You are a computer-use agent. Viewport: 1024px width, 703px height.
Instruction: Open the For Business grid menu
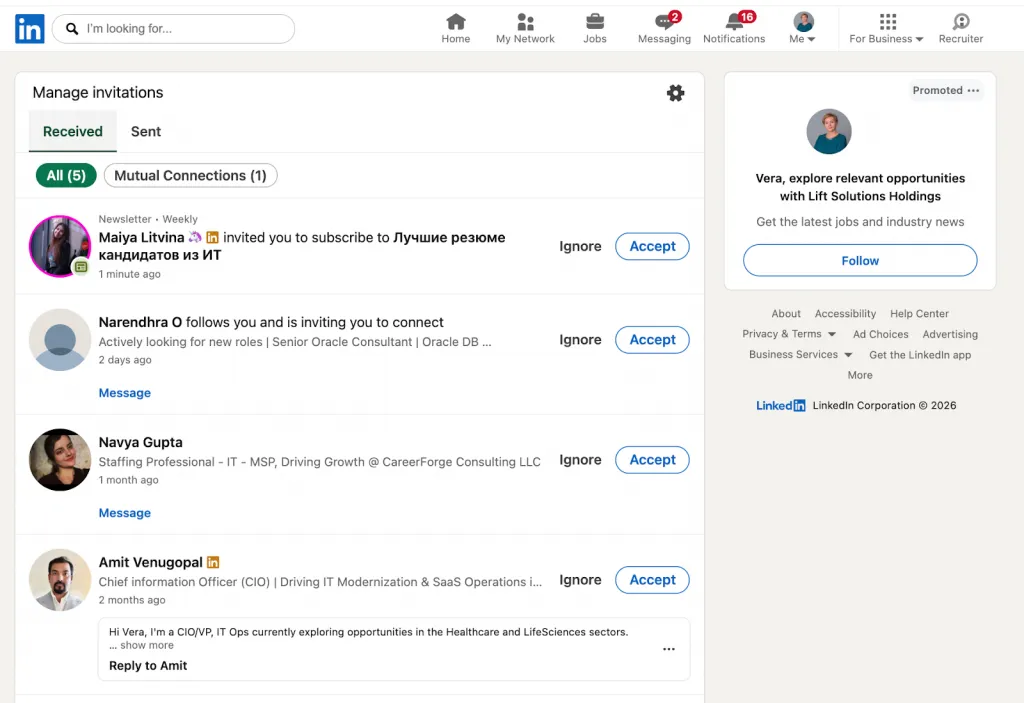tap(886, 29)
